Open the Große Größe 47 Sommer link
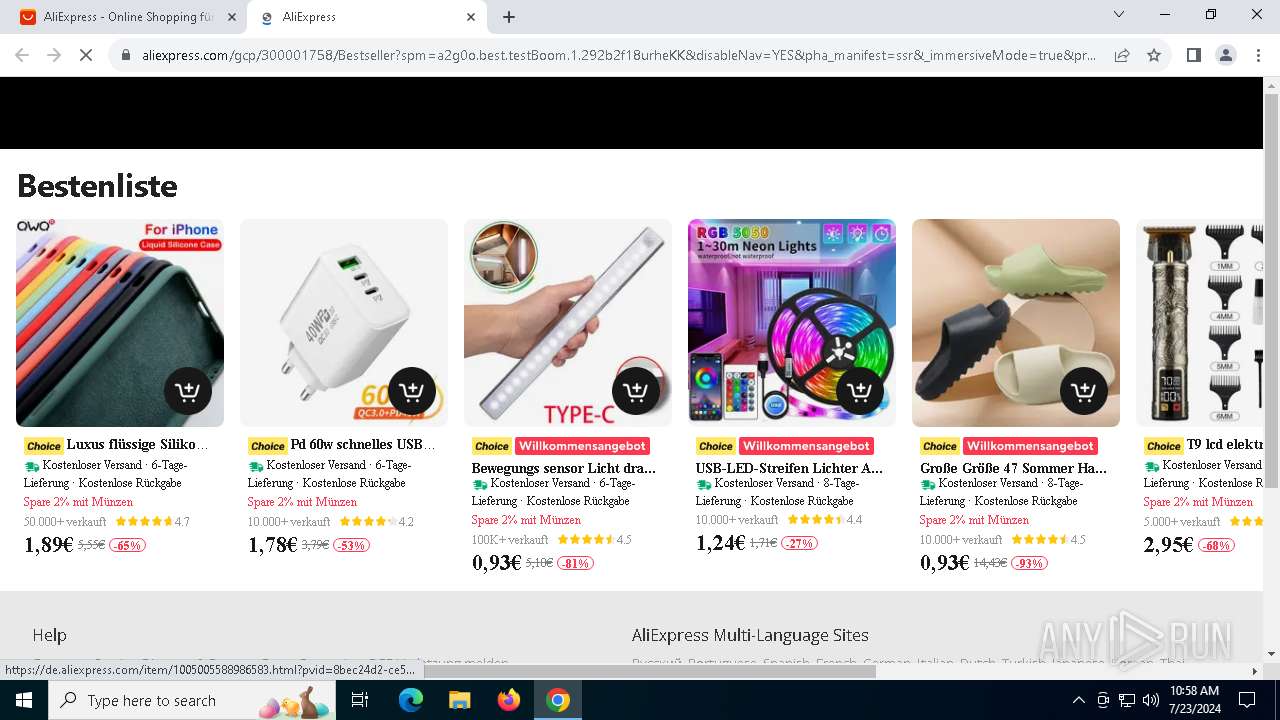Screen dimensions: 1280x720 pos(1013,468)
